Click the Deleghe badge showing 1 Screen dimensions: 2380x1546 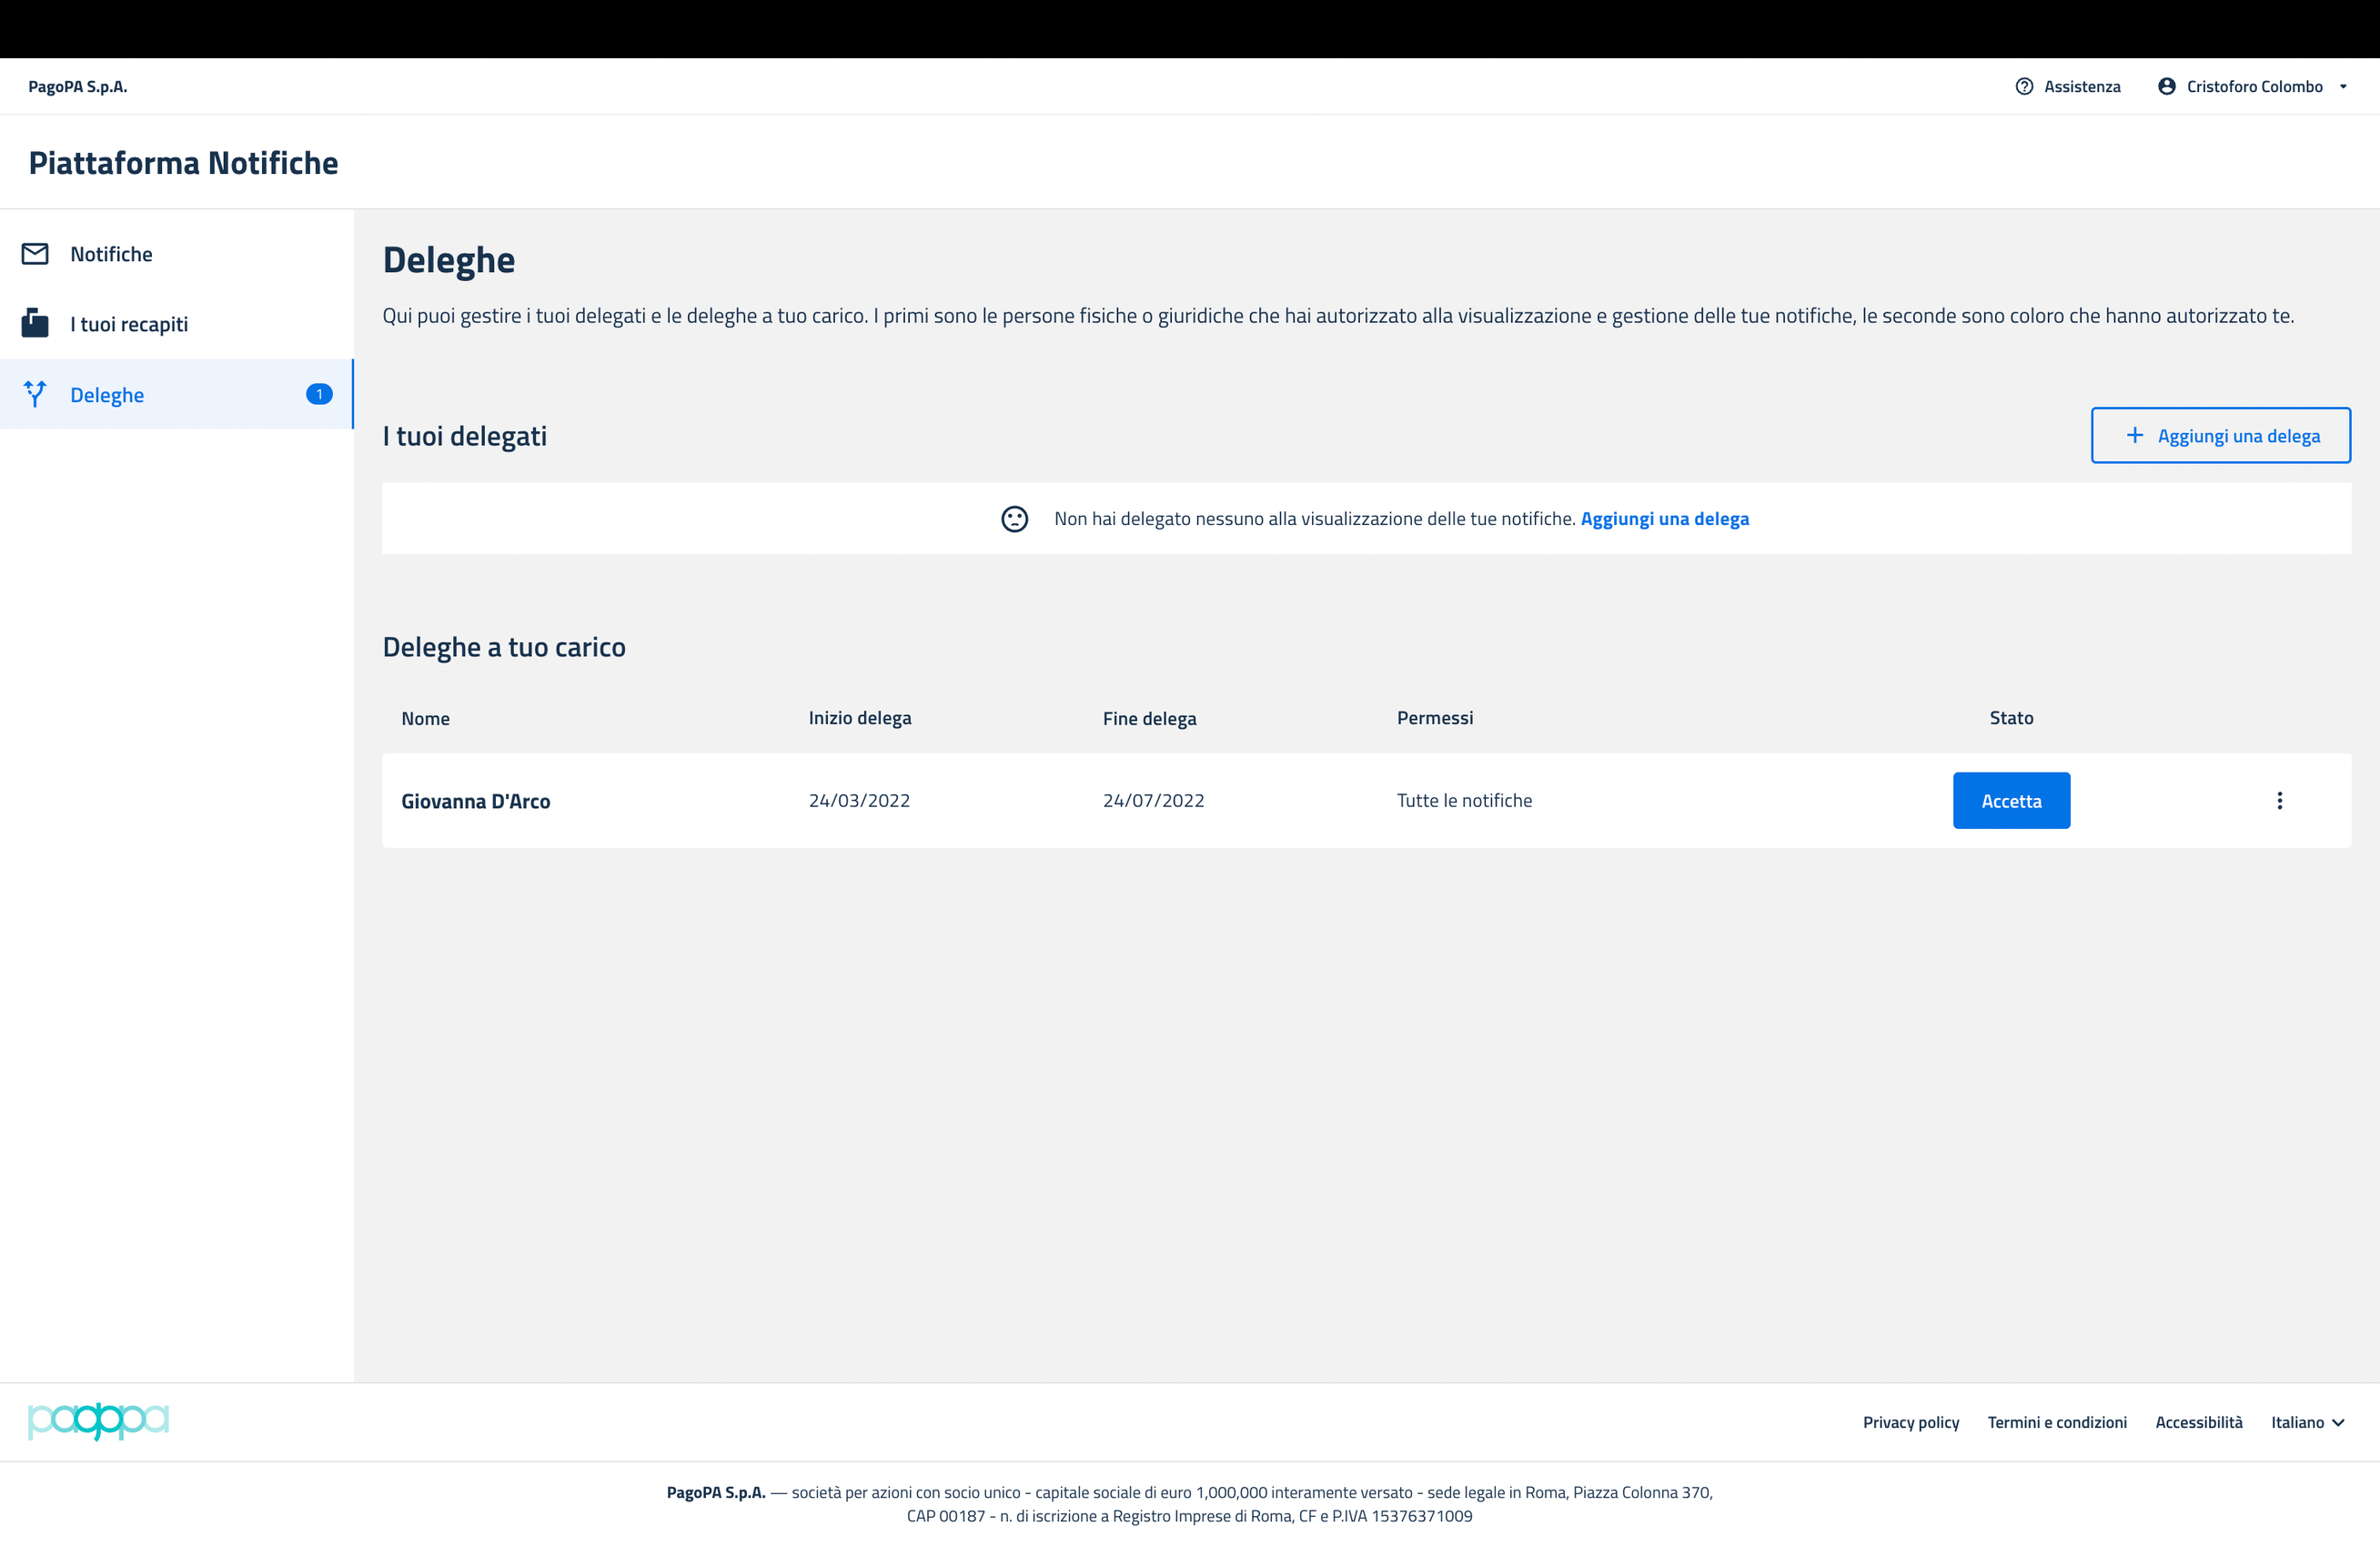point(319,394)
